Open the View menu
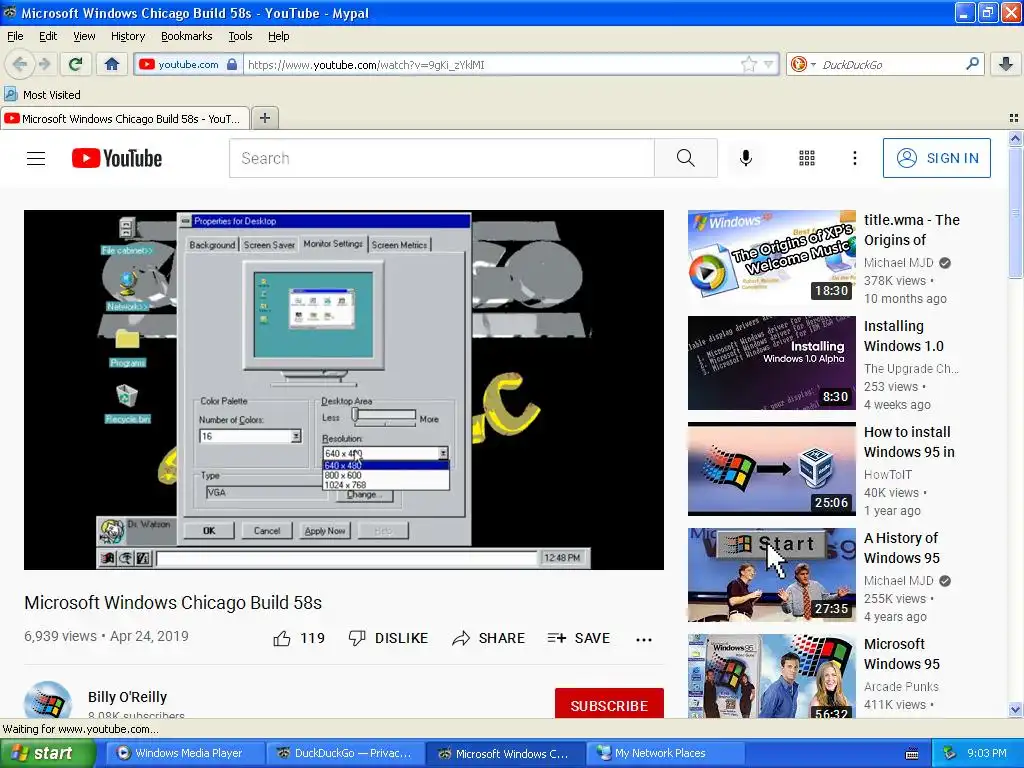This screenshot has width=1024, height=768. (84, 36)
